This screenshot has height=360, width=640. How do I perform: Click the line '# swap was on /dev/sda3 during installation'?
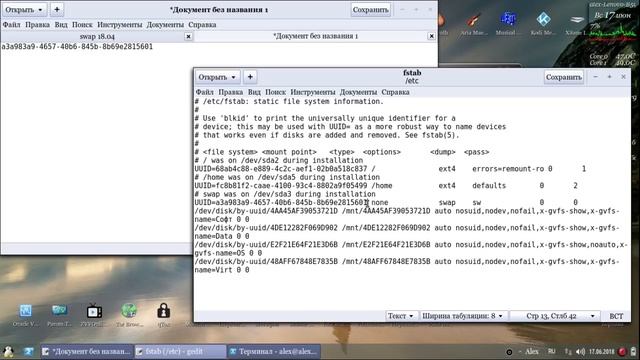(x=285, y=194)
